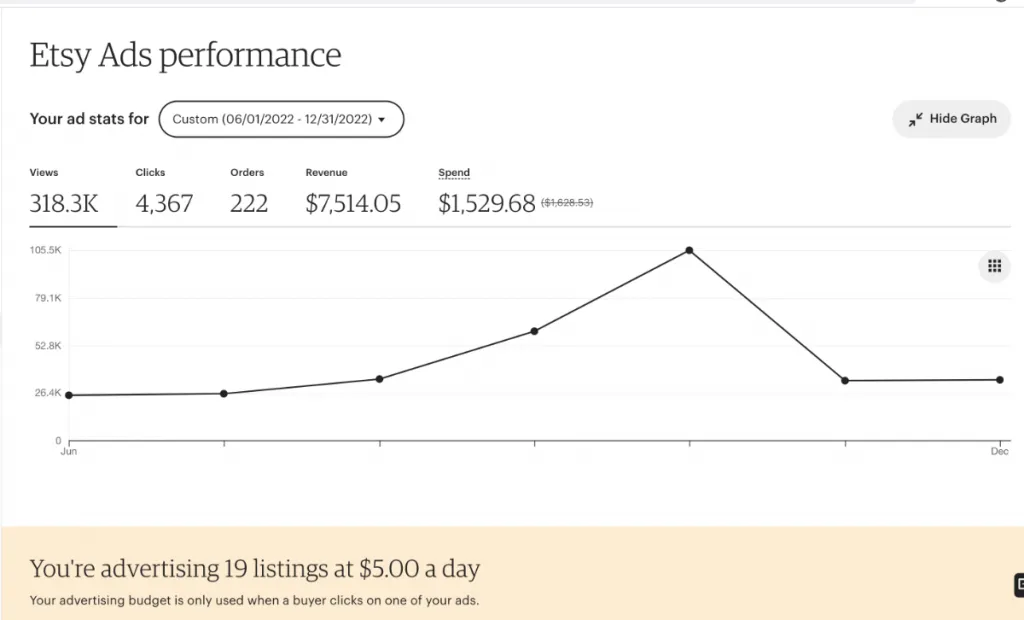Click the peak data point near 105.5K
This screenshot has height=620, width=1024.
pos(689,250)
